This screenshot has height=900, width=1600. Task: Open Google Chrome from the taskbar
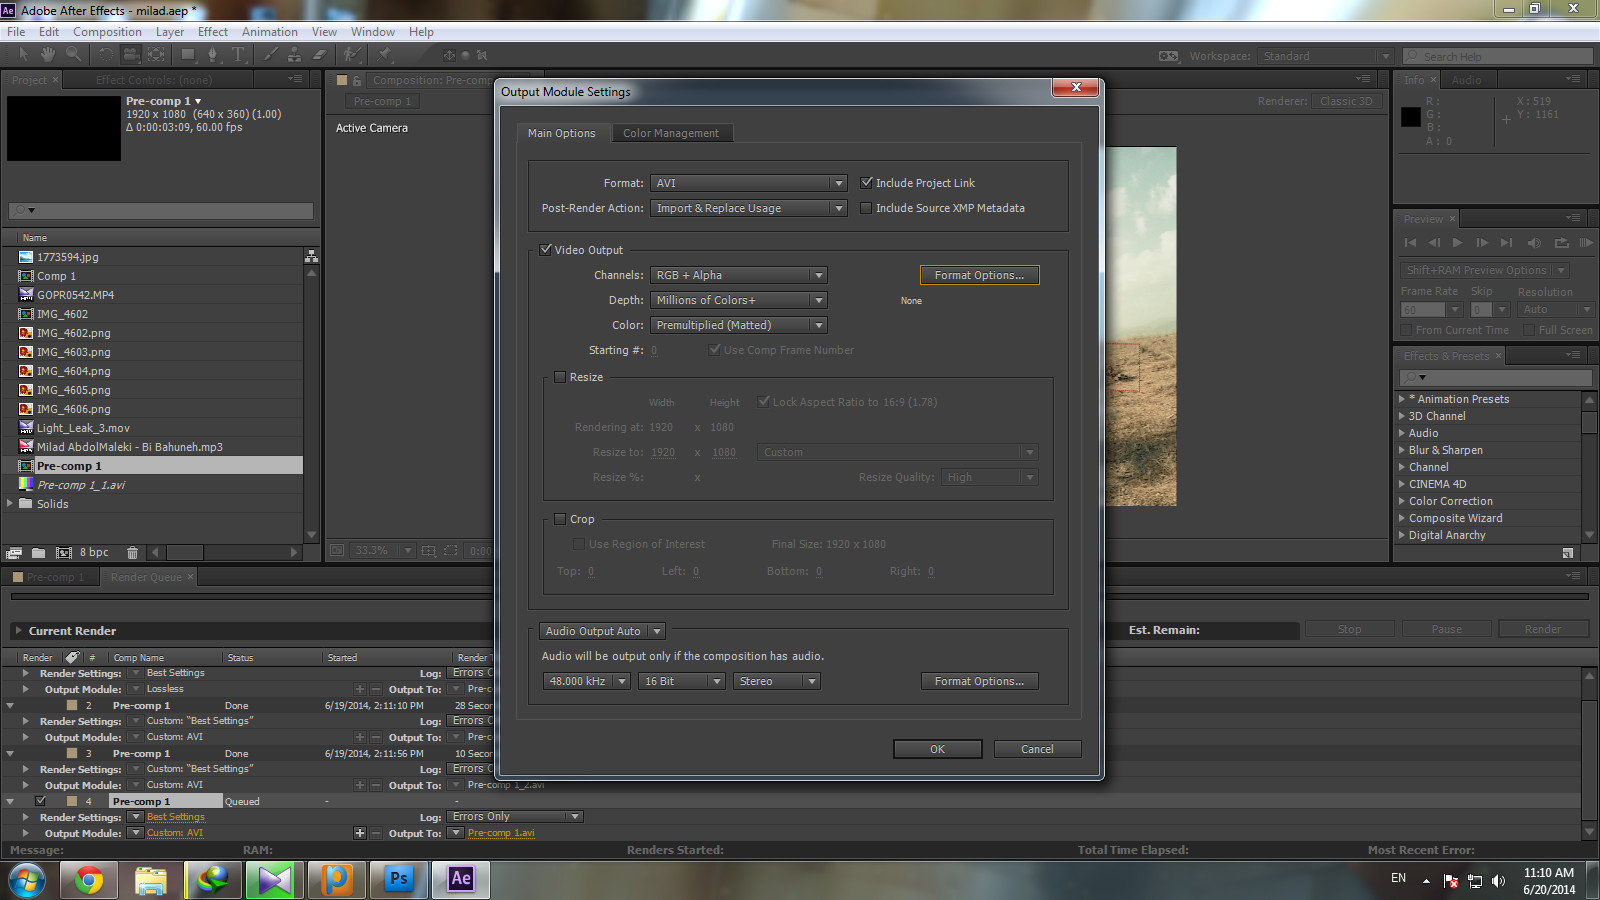(x=88, y=880)
